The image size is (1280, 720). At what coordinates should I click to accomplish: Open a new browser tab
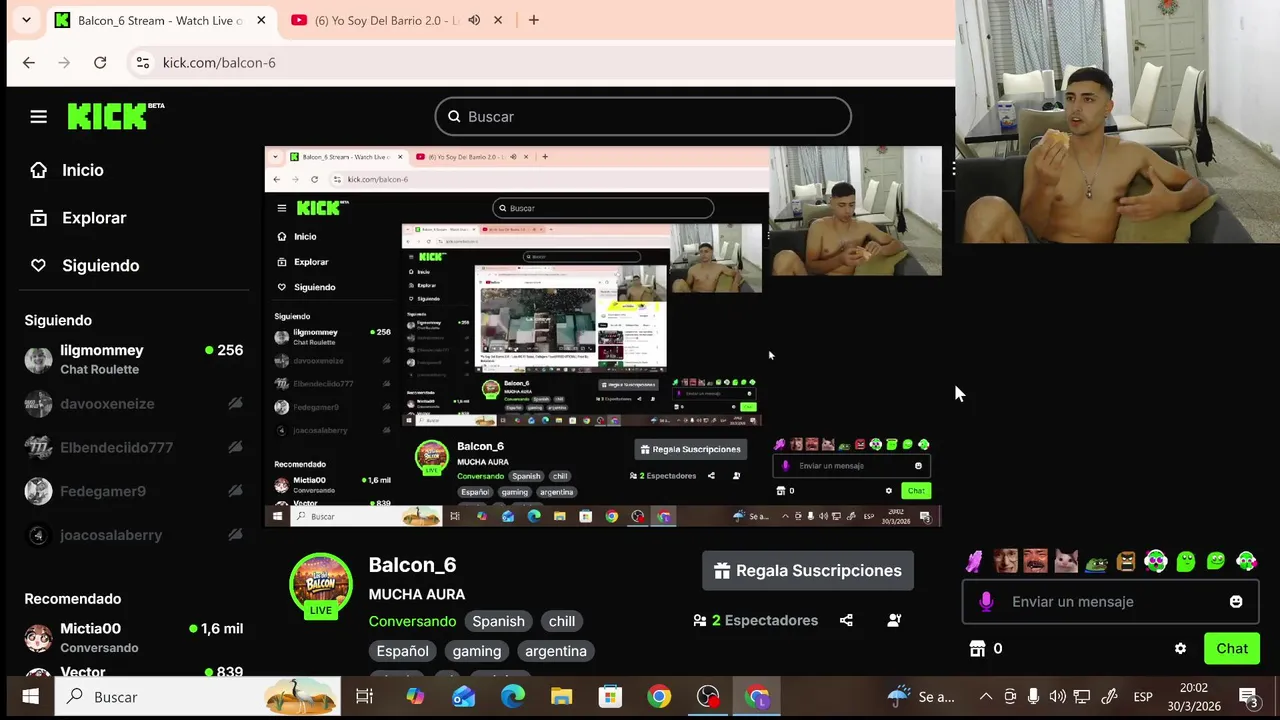coord(534,20)
